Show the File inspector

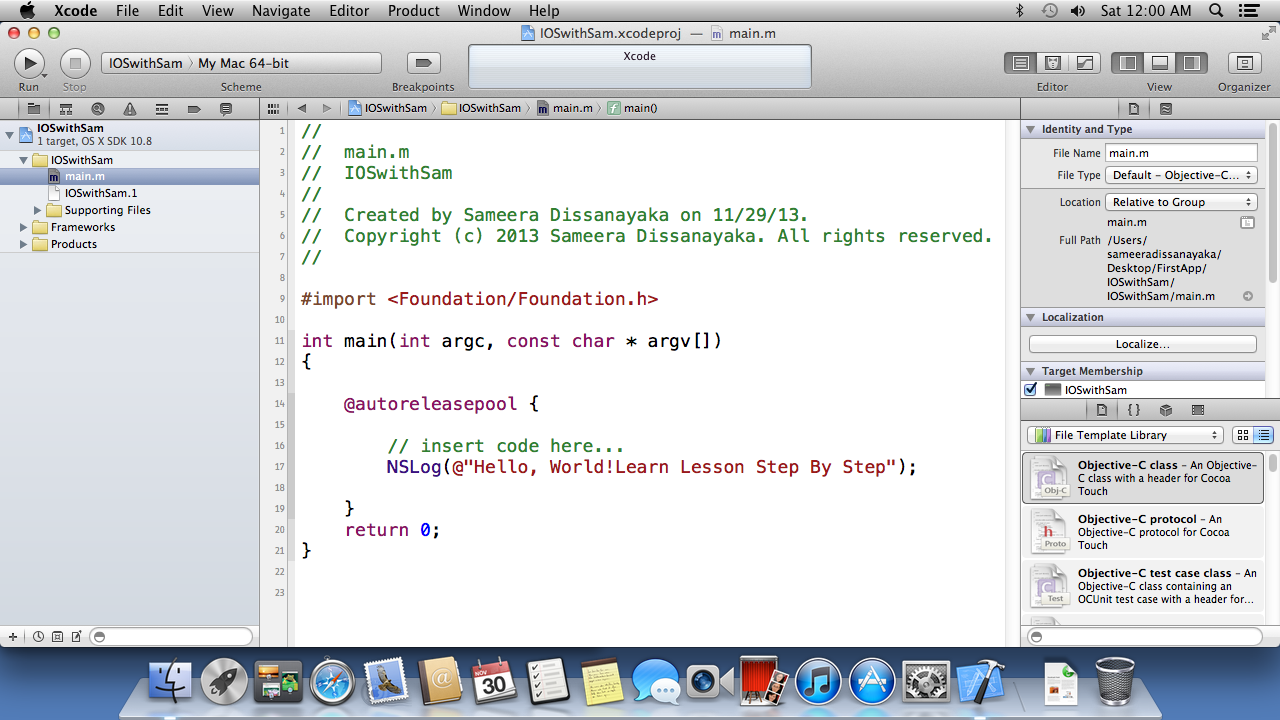(1134, 108)
